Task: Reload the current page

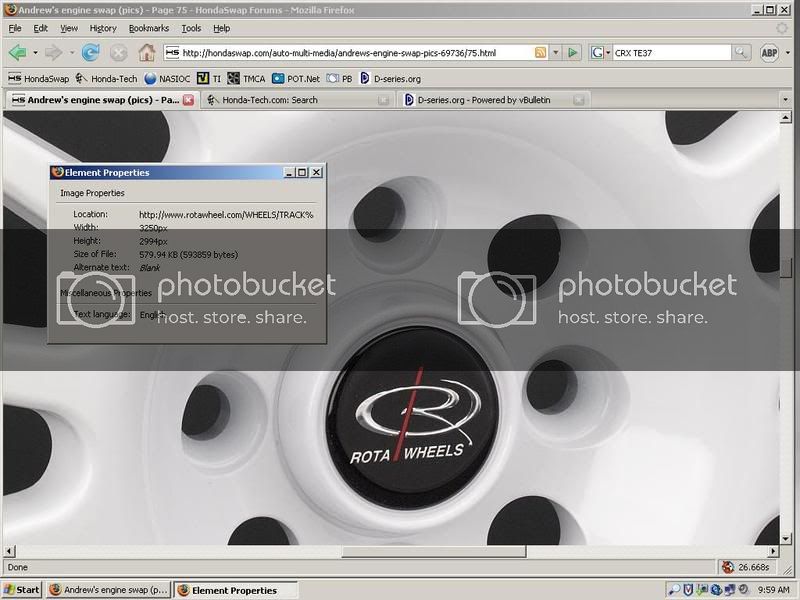Action: coord(91,53)
